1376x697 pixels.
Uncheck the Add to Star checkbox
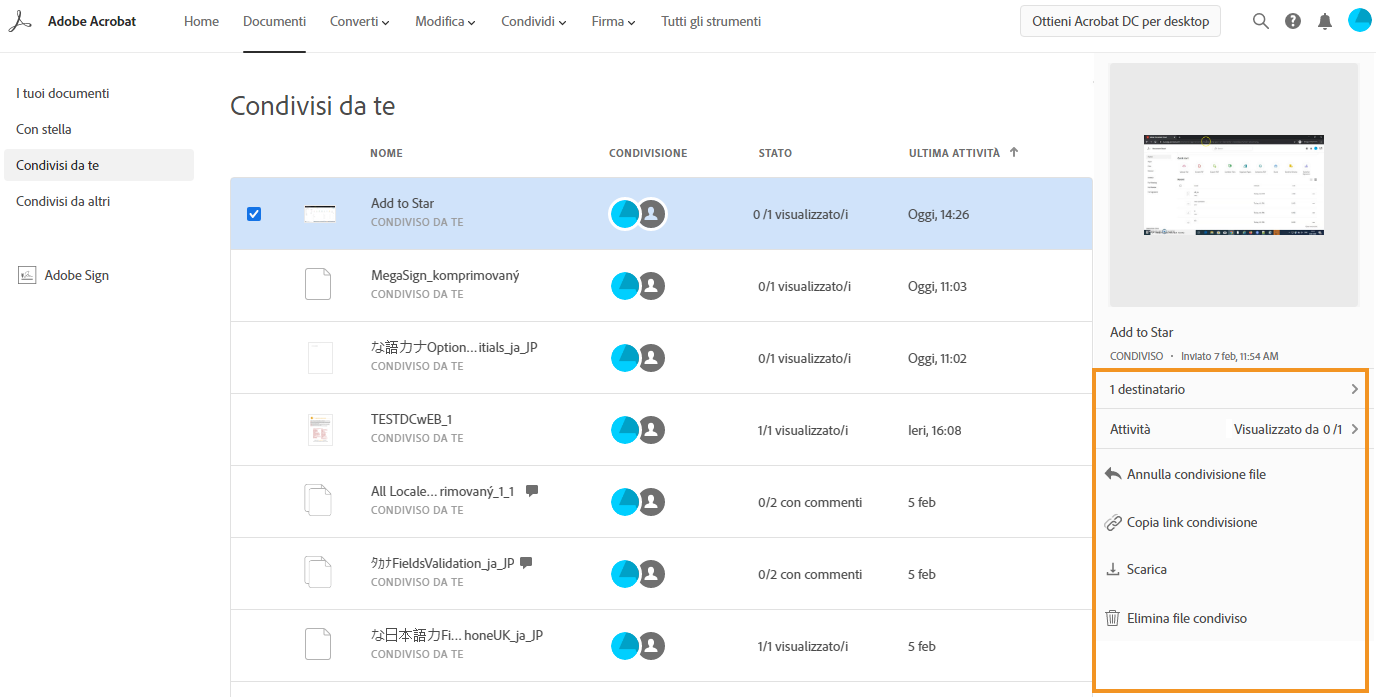(x=254, y=214)
